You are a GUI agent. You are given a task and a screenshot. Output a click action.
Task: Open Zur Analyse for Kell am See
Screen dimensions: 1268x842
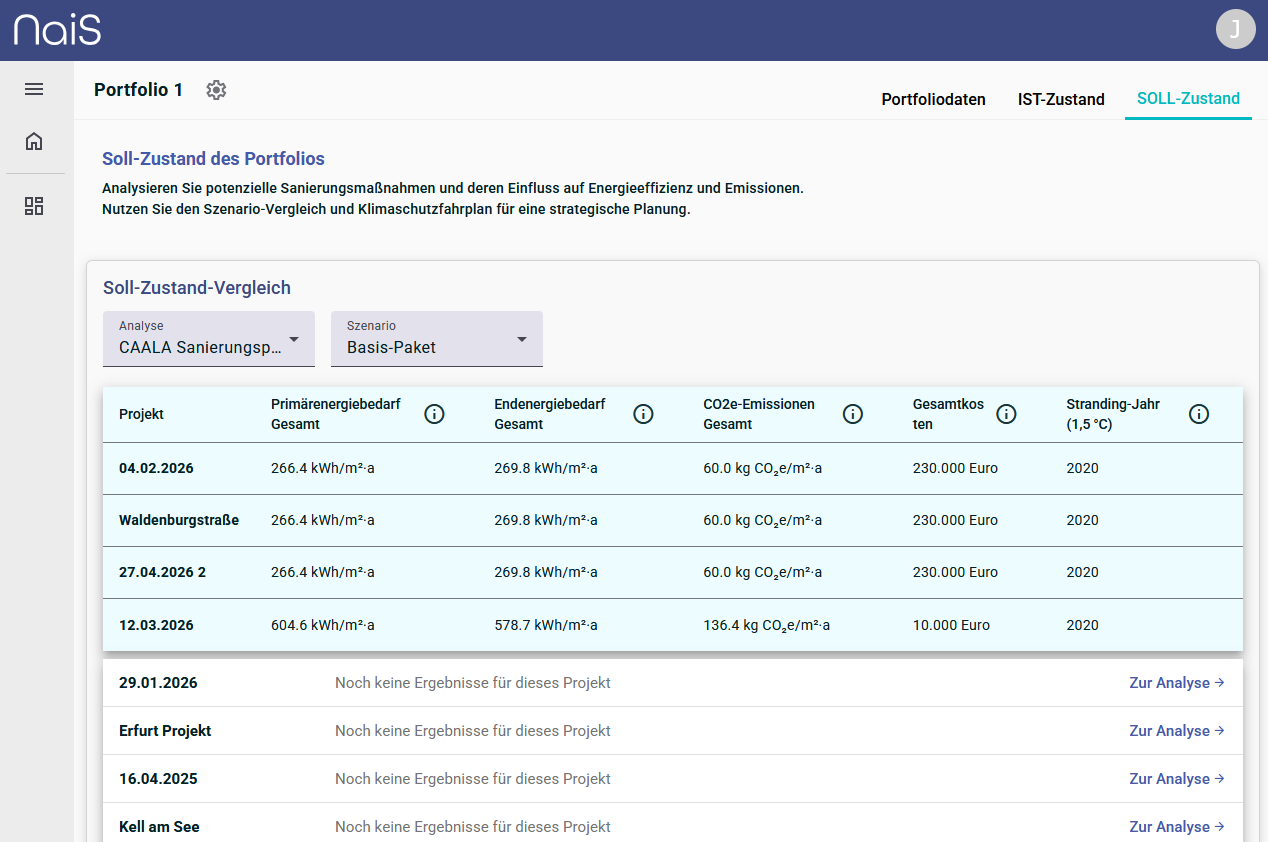click(1177, 827)
